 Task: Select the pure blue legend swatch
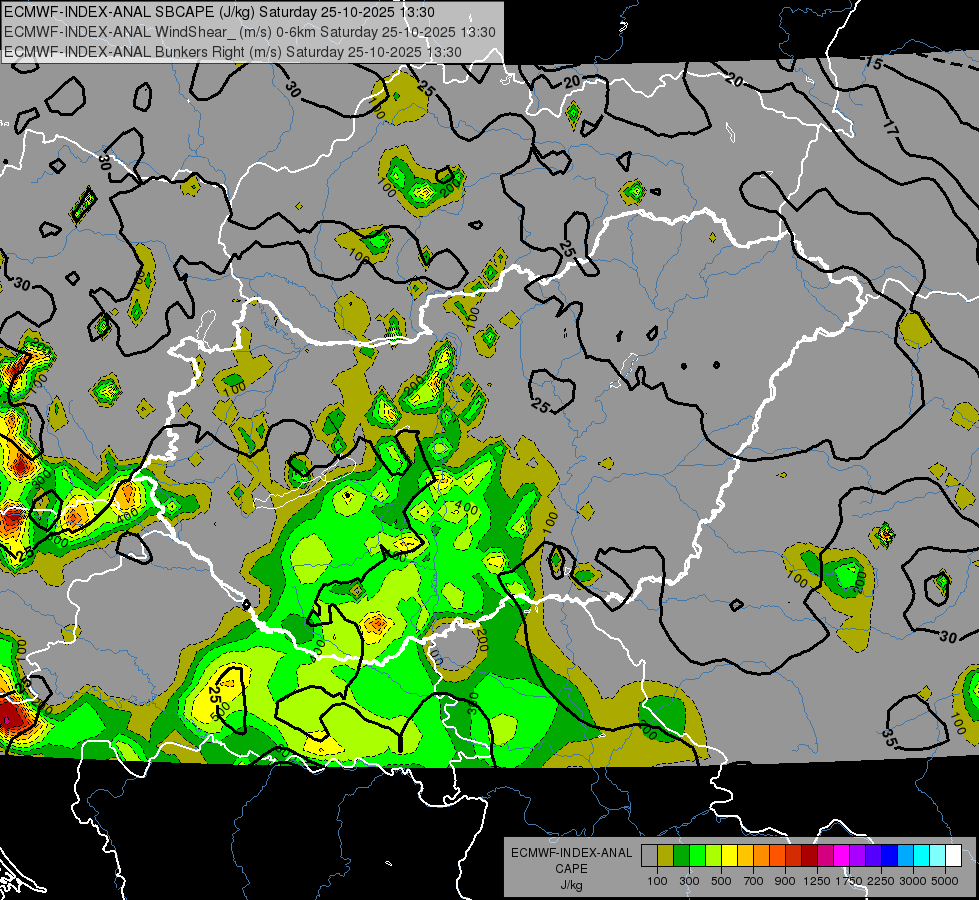point(890,856)
